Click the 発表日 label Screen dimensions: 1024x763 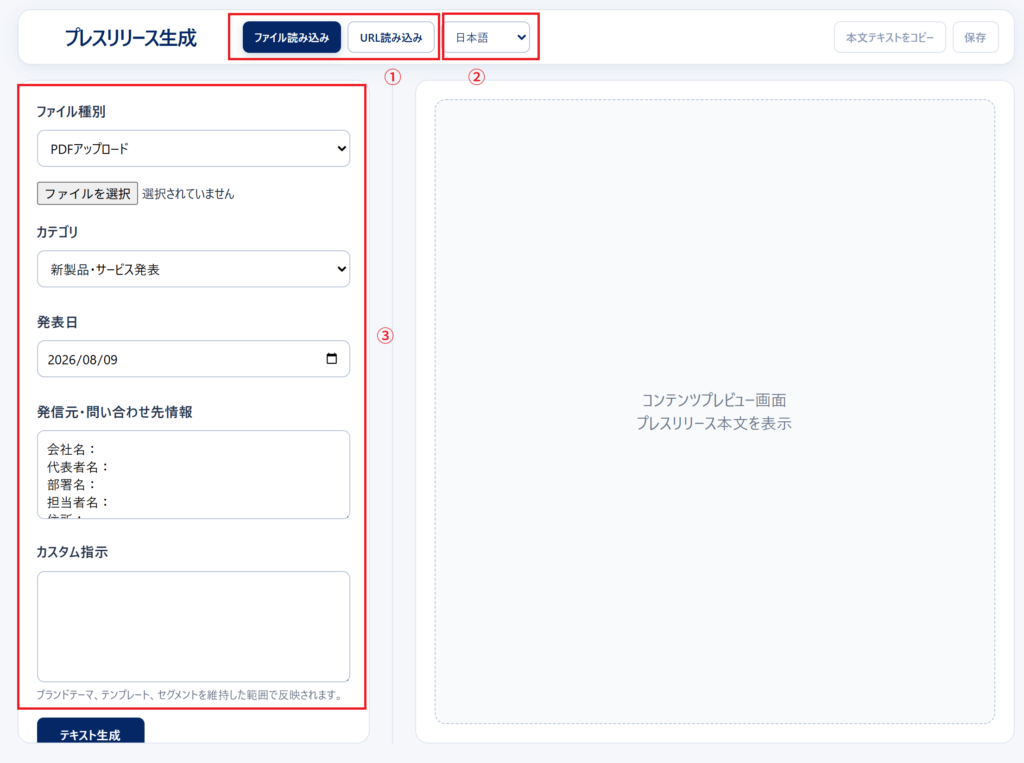57,322
